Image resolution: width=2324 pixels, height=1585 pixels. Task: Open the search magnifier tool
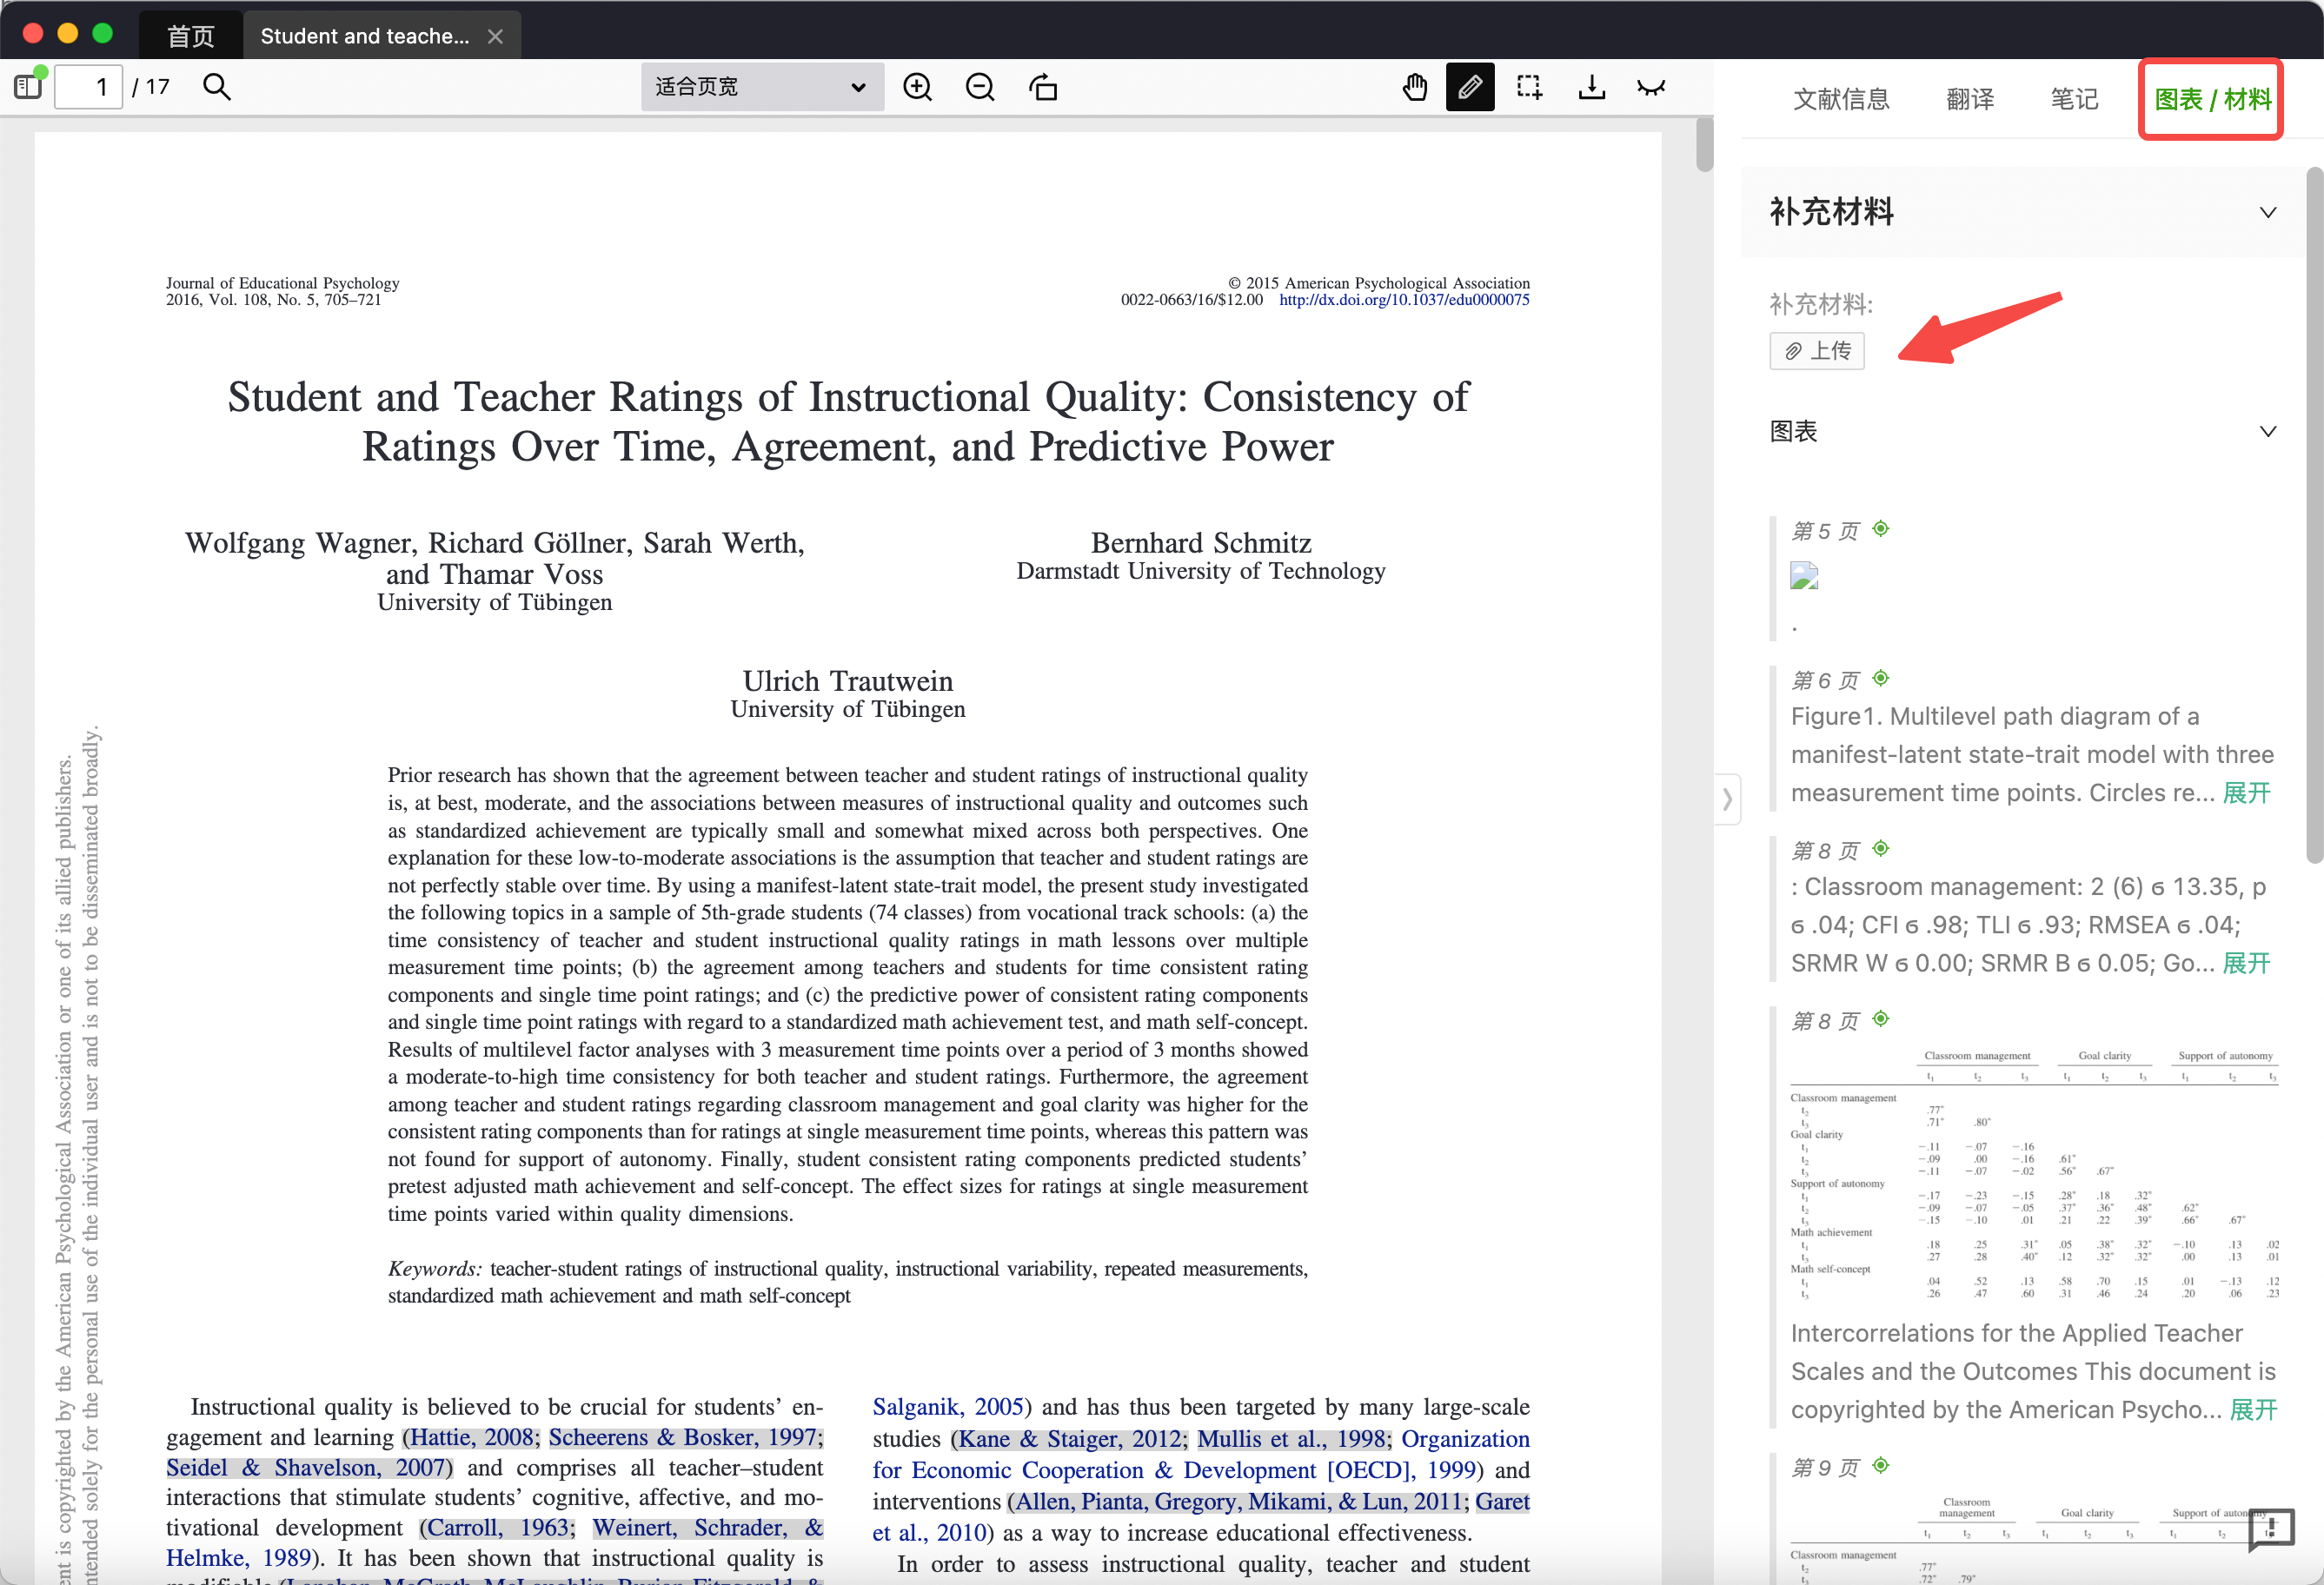coord(217,87)
